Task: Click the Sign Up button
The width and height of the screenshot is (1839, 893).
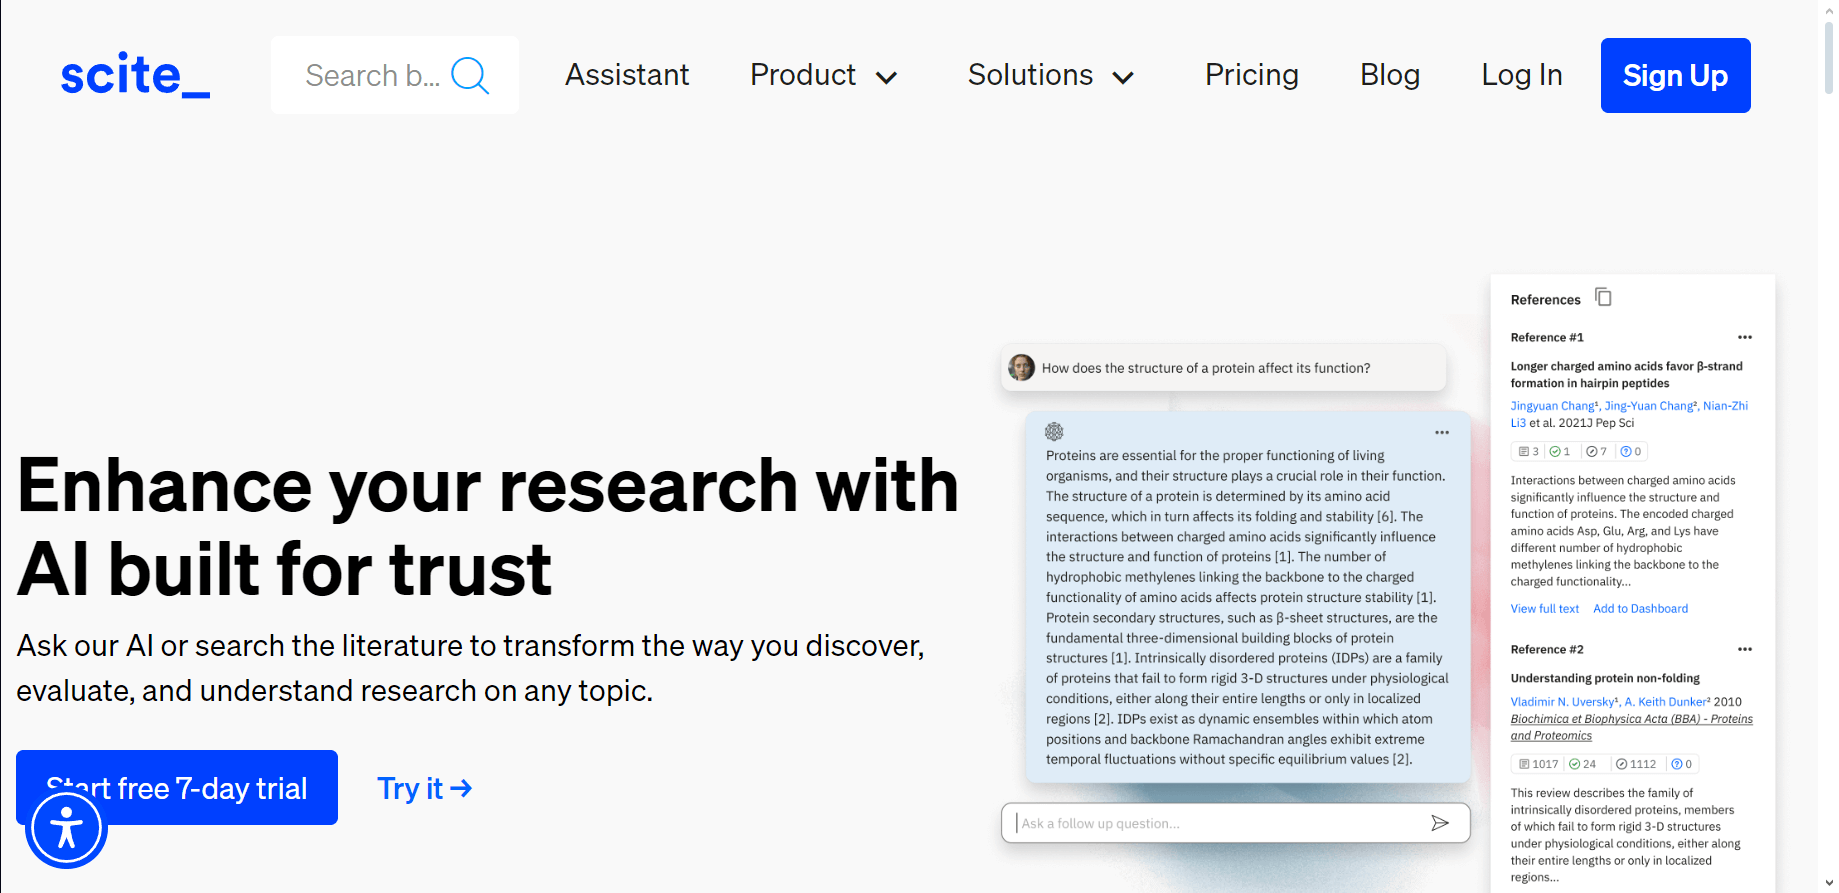Action: (x=1675, y=75)
